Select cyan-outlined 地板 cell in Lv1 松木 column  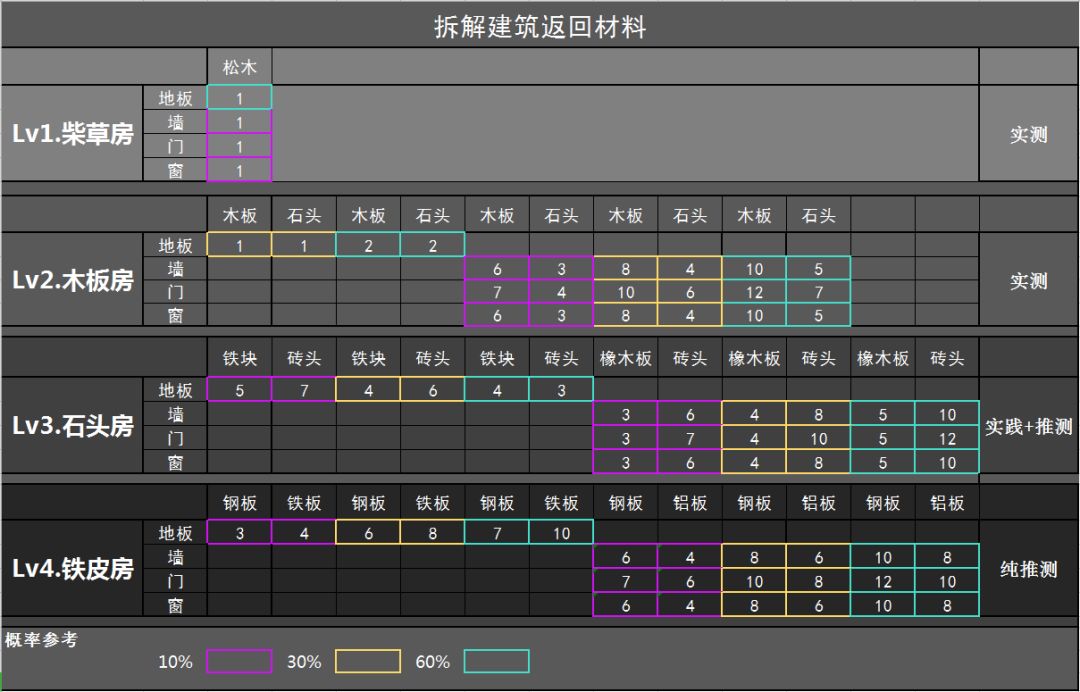pos(240,98)
